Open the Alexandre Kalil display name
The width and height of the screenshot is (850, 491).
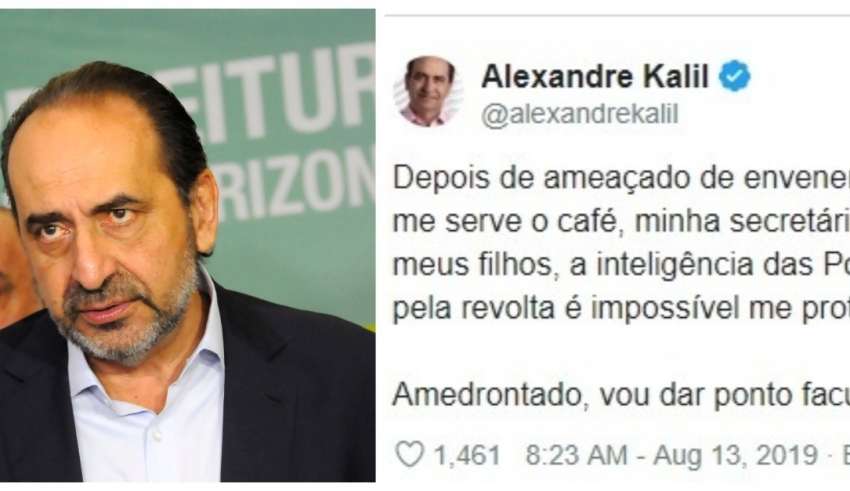coord(595,76)
